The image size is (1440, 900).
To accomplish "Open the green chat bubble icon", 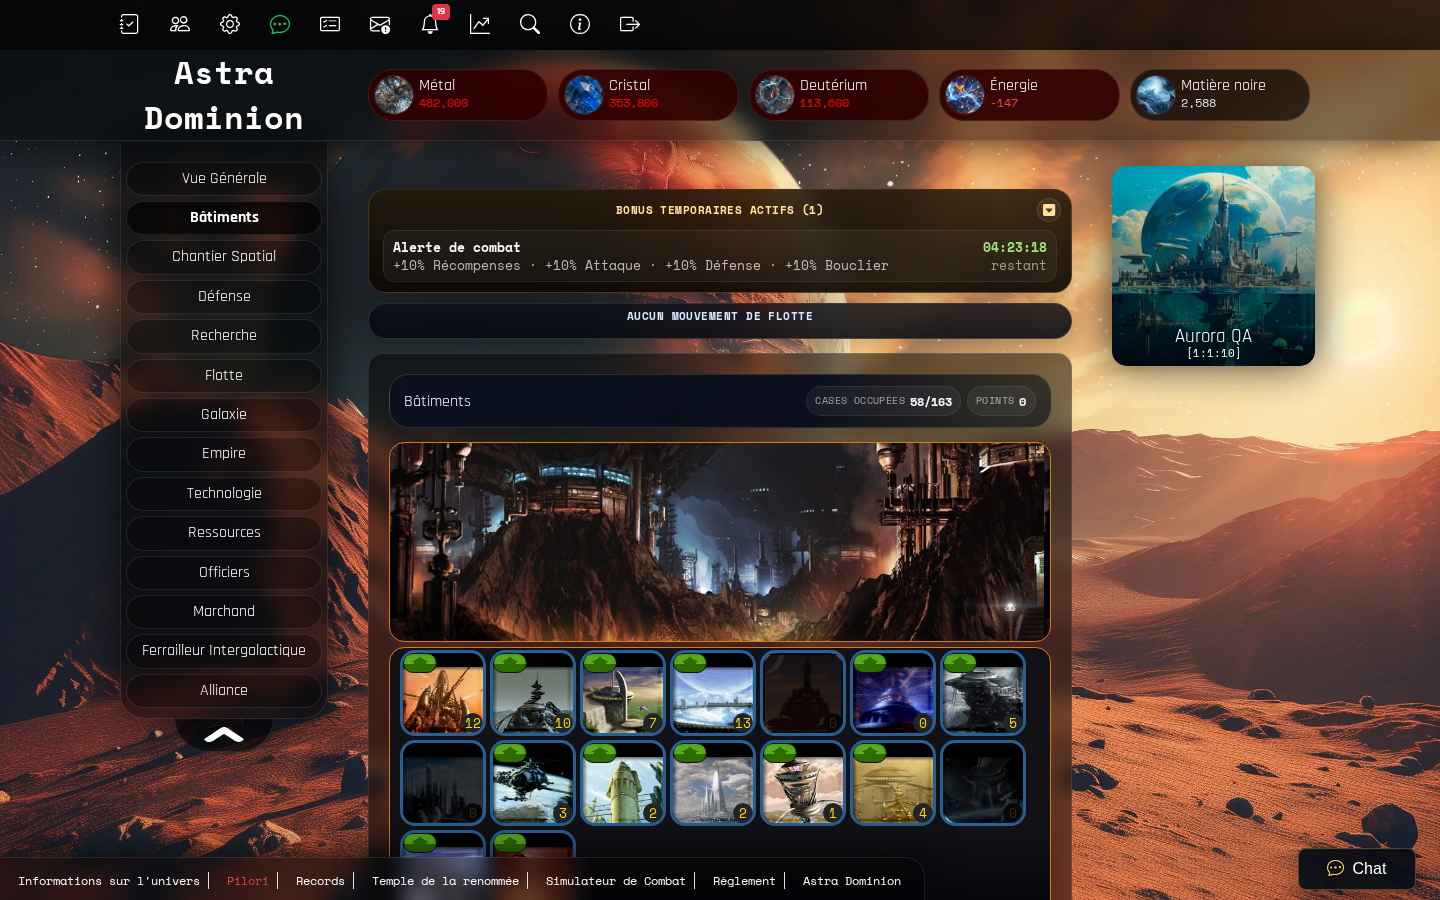I will [280, 24].
